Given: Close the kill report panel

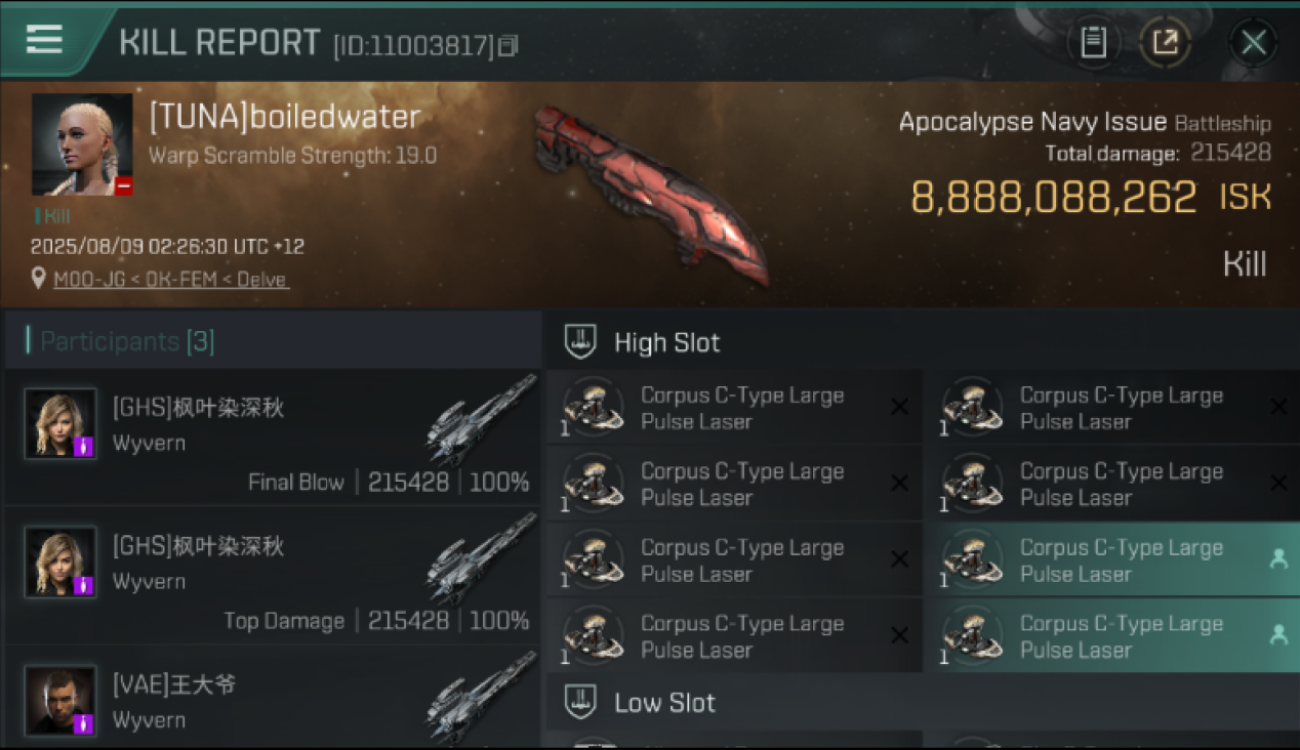Looking at the screenshot, I should click(x=1254, y=42).
